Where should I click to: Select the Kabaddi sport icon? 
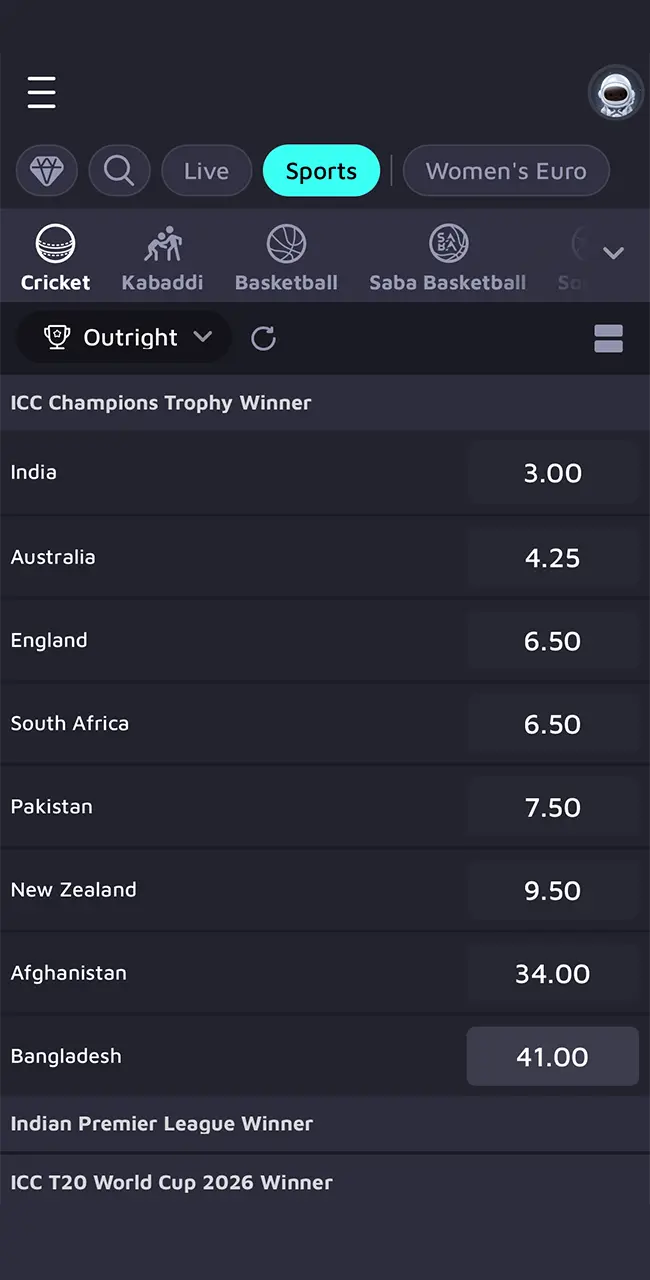click(162, 257)
